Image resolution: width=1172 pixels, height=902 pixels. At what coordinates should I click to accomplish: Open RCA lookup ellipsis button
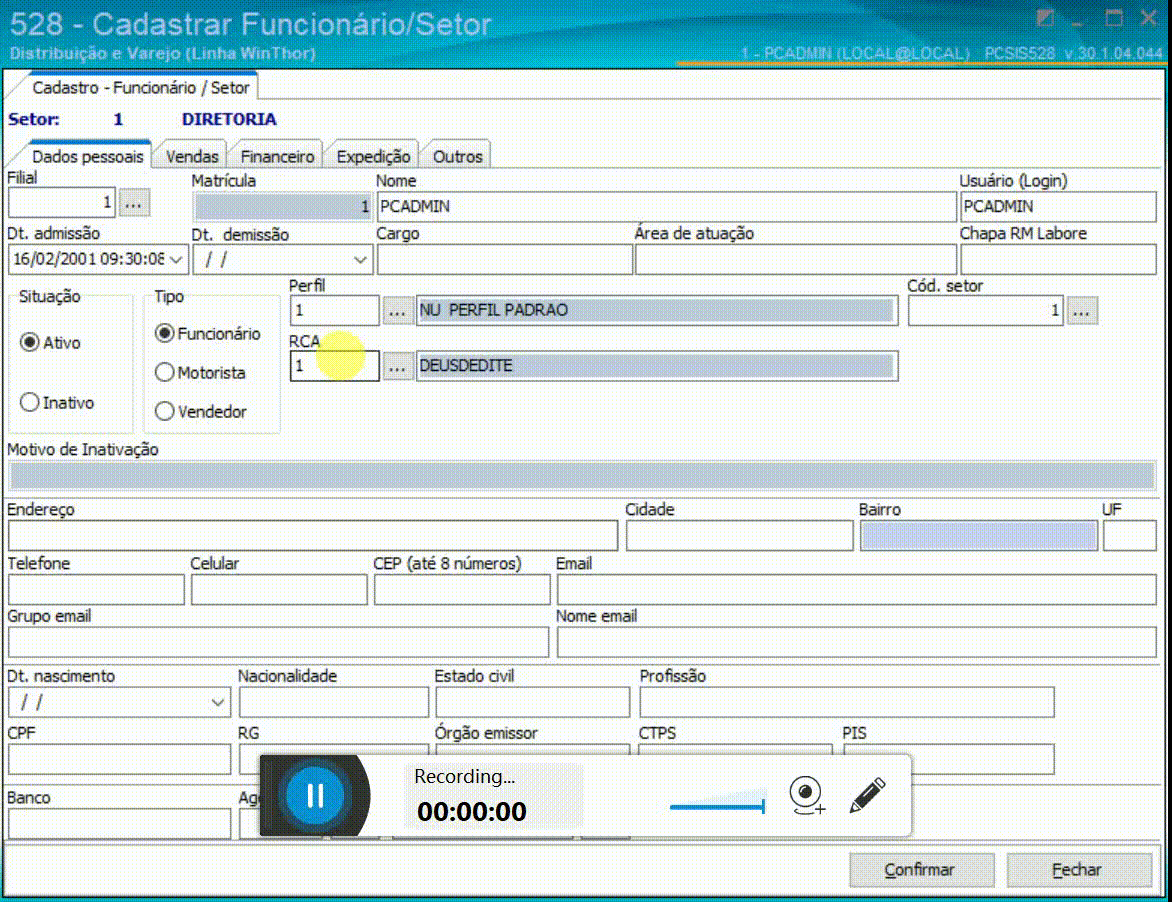(397, 366)
